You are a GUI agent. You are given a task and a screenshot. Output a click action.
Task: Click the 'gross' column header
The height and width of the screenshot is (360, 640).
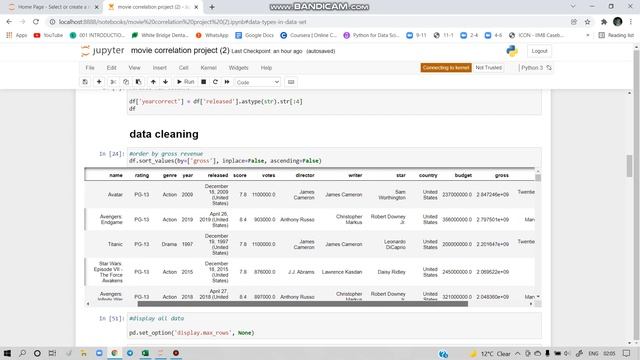point(502,175)
